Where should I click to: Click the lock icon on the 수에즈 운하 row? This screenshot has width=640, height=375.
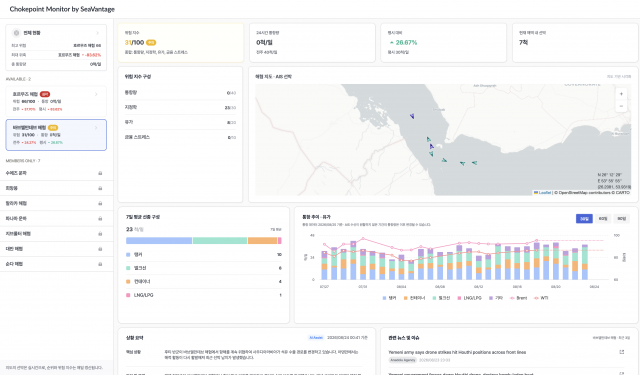click(100, 173)
